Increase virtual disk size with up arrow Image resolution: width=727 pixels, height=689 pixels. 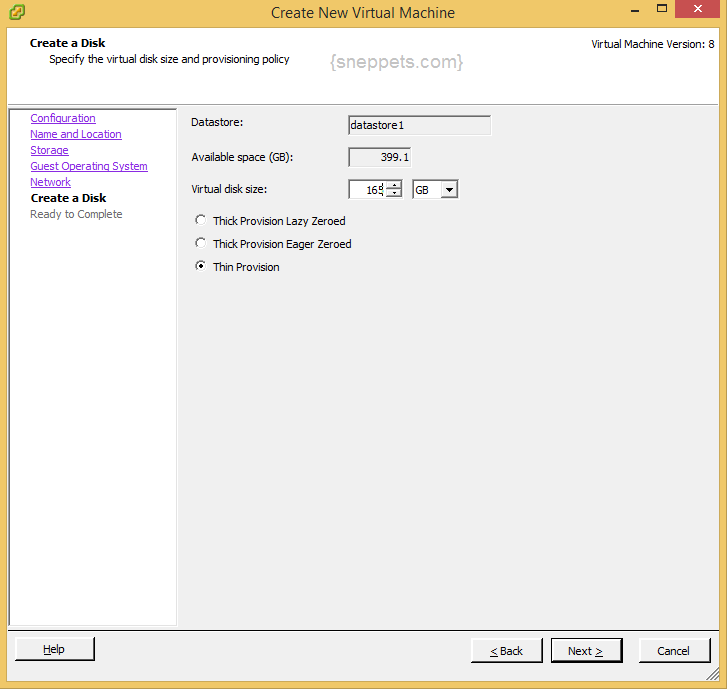click(x=394, y=185)
